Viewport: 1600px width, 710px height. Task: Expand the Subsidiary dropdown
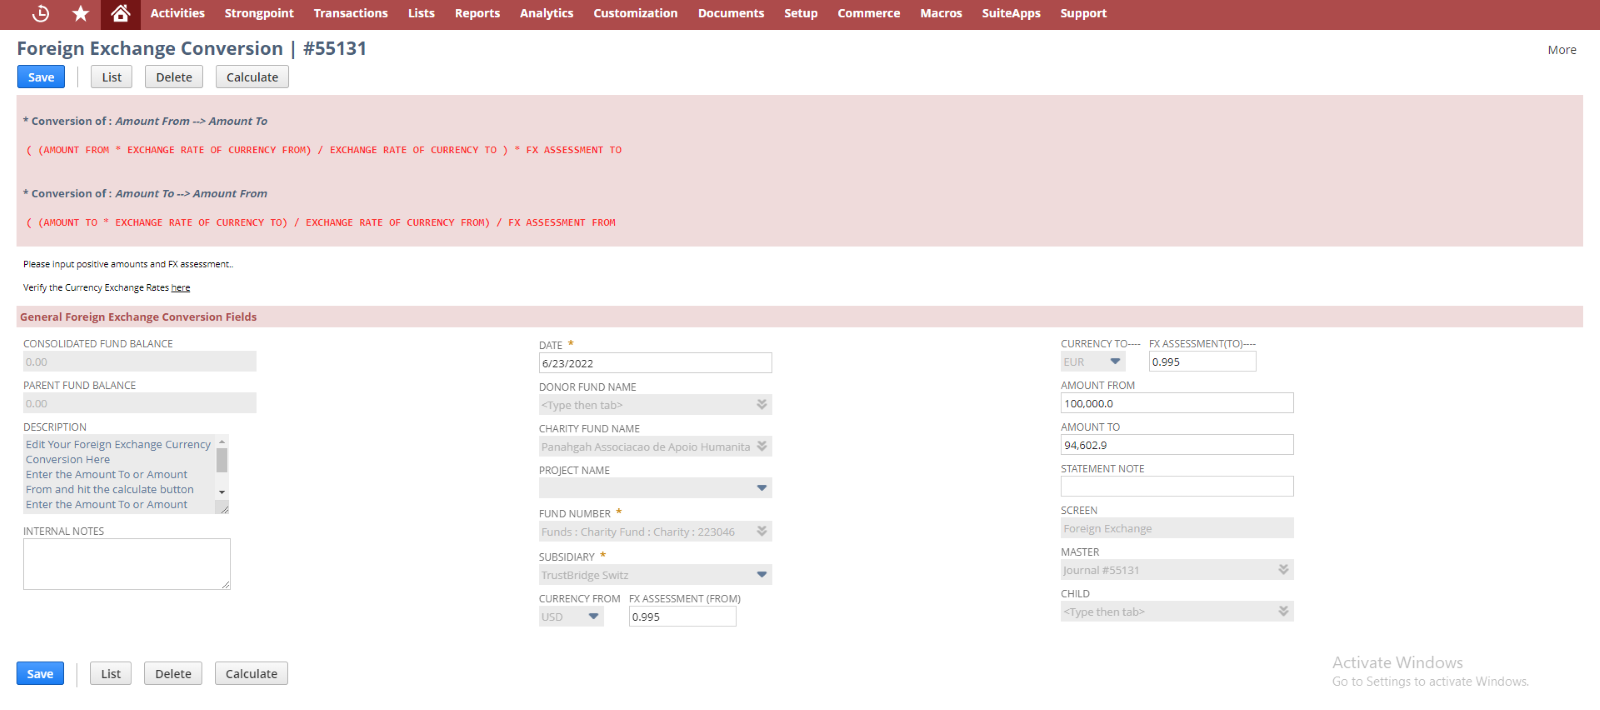pyautogui.click(x=762, y=575)
